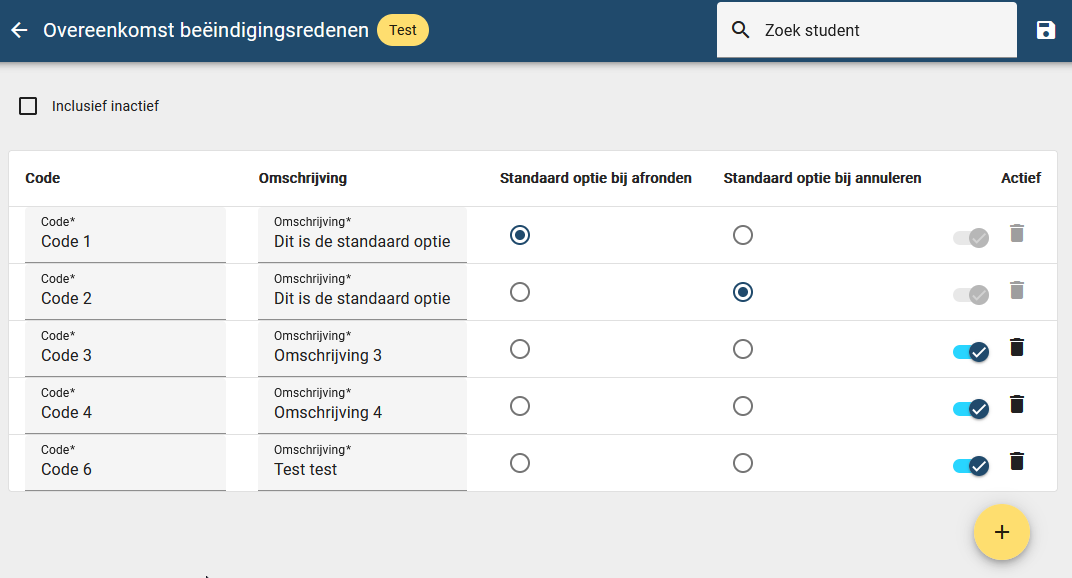Select Code 6 as standaard optie bij afronden
Image resolution: width=1072 pixels, height=578 pixels.
coord(520,463)
